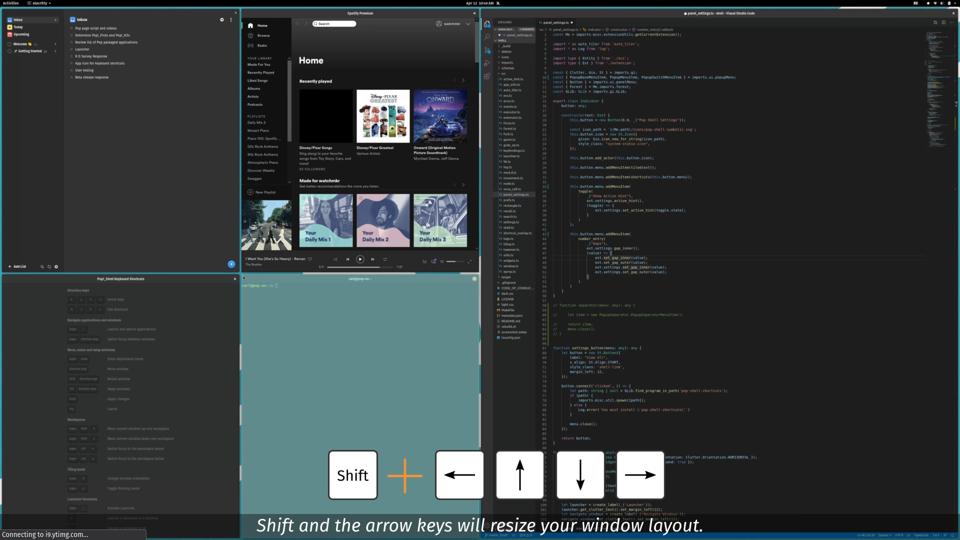Show next Made for you items in Spotify
Viewport: 960px width, 540px height.
[x=463, y=184]
